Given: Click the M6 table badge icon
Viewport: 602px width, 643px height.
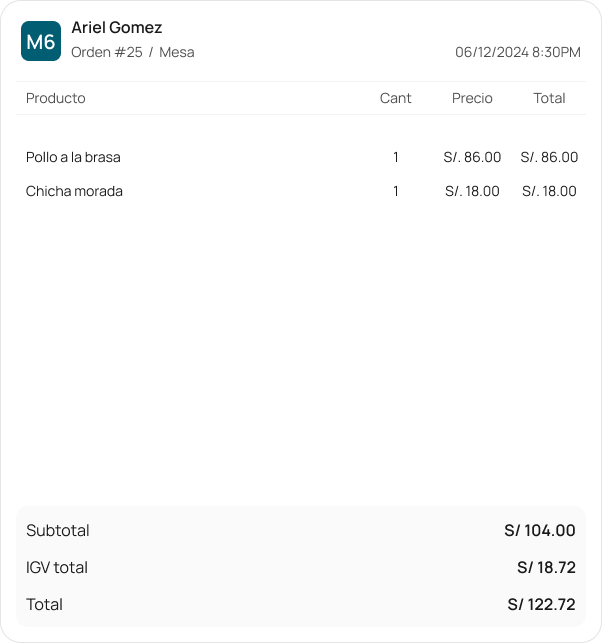Looking at the screenshot, I should click(x=41, y=42).
